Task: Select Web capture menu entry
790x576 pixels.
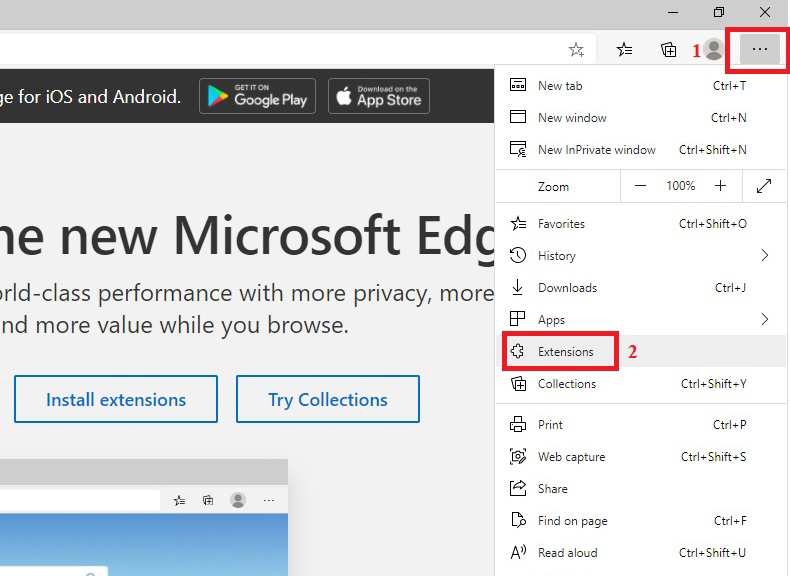Action: click(x=640, y=457)
